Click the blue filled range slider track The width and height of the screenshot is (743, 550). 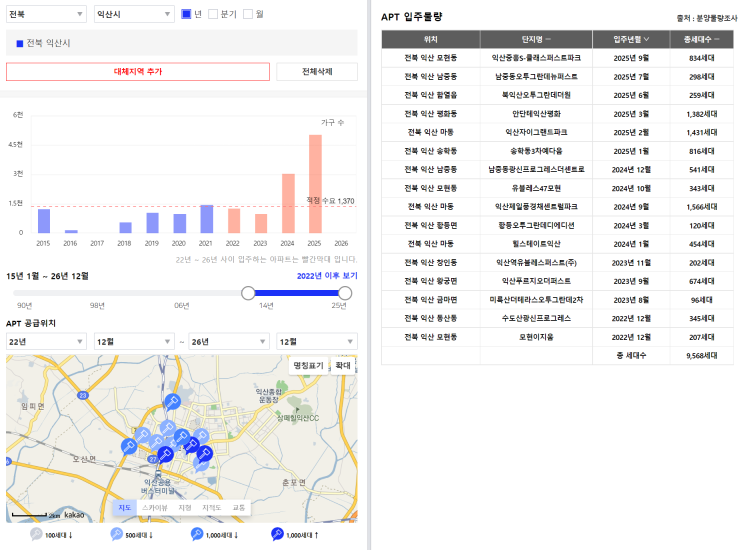tap(297, 293)
